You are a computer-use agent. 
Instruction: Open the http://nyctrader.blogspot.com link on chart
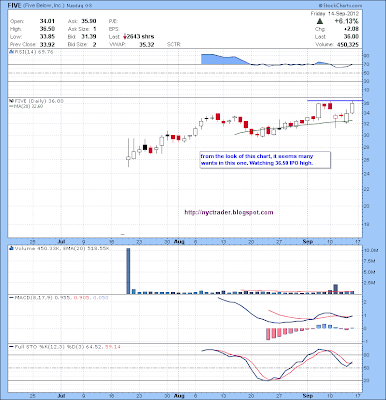tap(229, 212)
